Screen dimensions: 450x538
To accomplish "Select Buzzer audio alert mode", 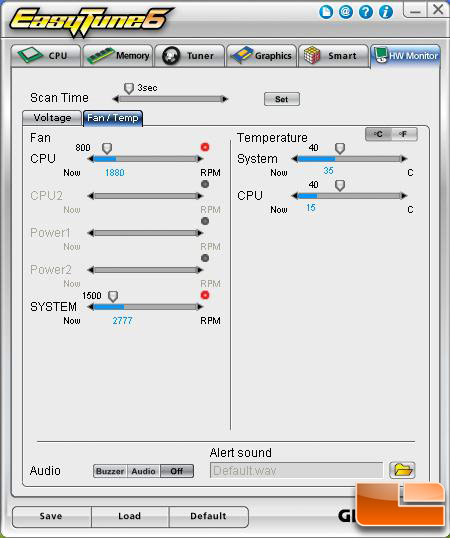I will click(x=110, y=471).
